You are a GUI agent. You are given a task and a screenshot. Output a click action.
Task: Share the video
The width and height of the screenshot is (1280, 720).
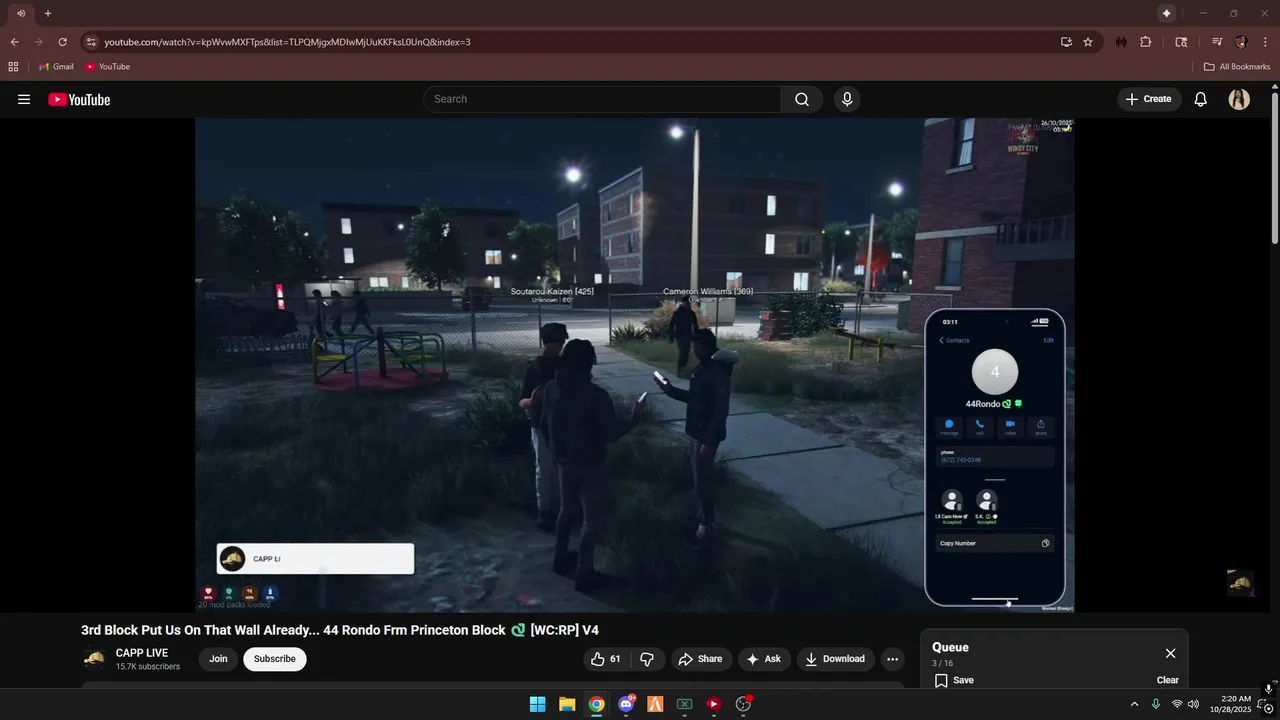(700, 659)
